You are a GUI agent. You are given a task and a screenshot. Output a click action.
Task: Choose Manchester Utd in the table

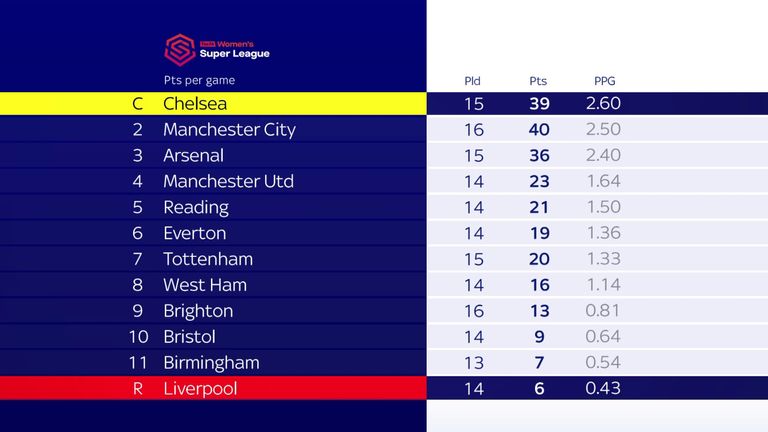click(x=228, y=181)
